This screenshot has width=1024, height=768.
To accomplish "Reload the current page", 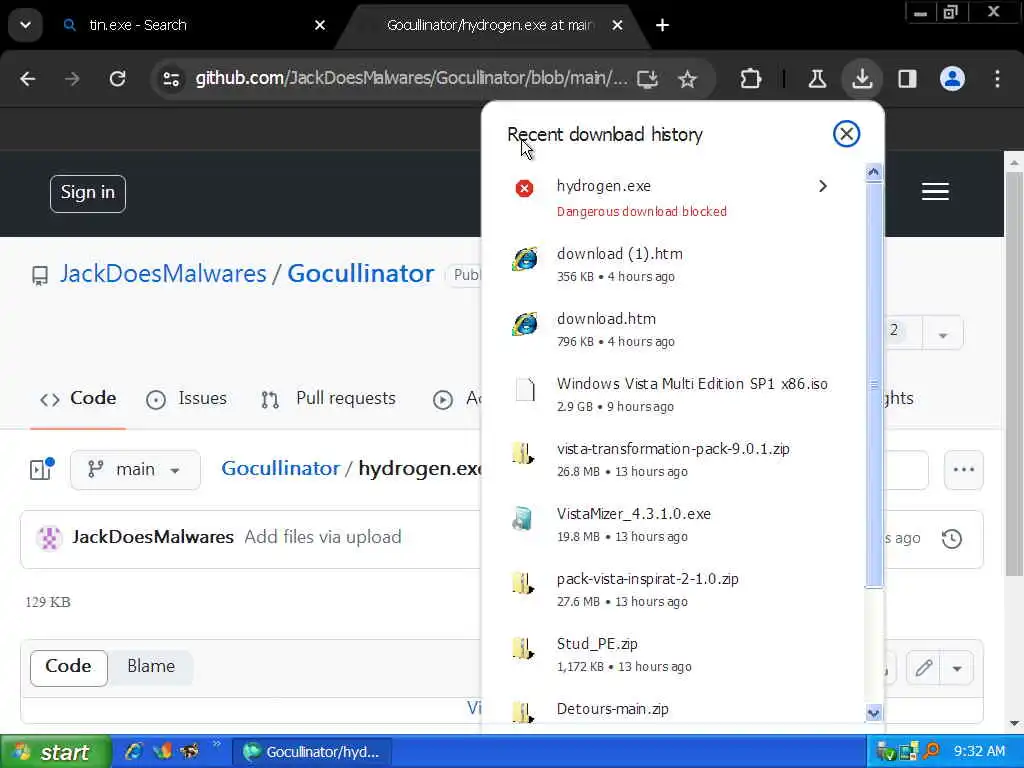I will [x=117, y=79].
